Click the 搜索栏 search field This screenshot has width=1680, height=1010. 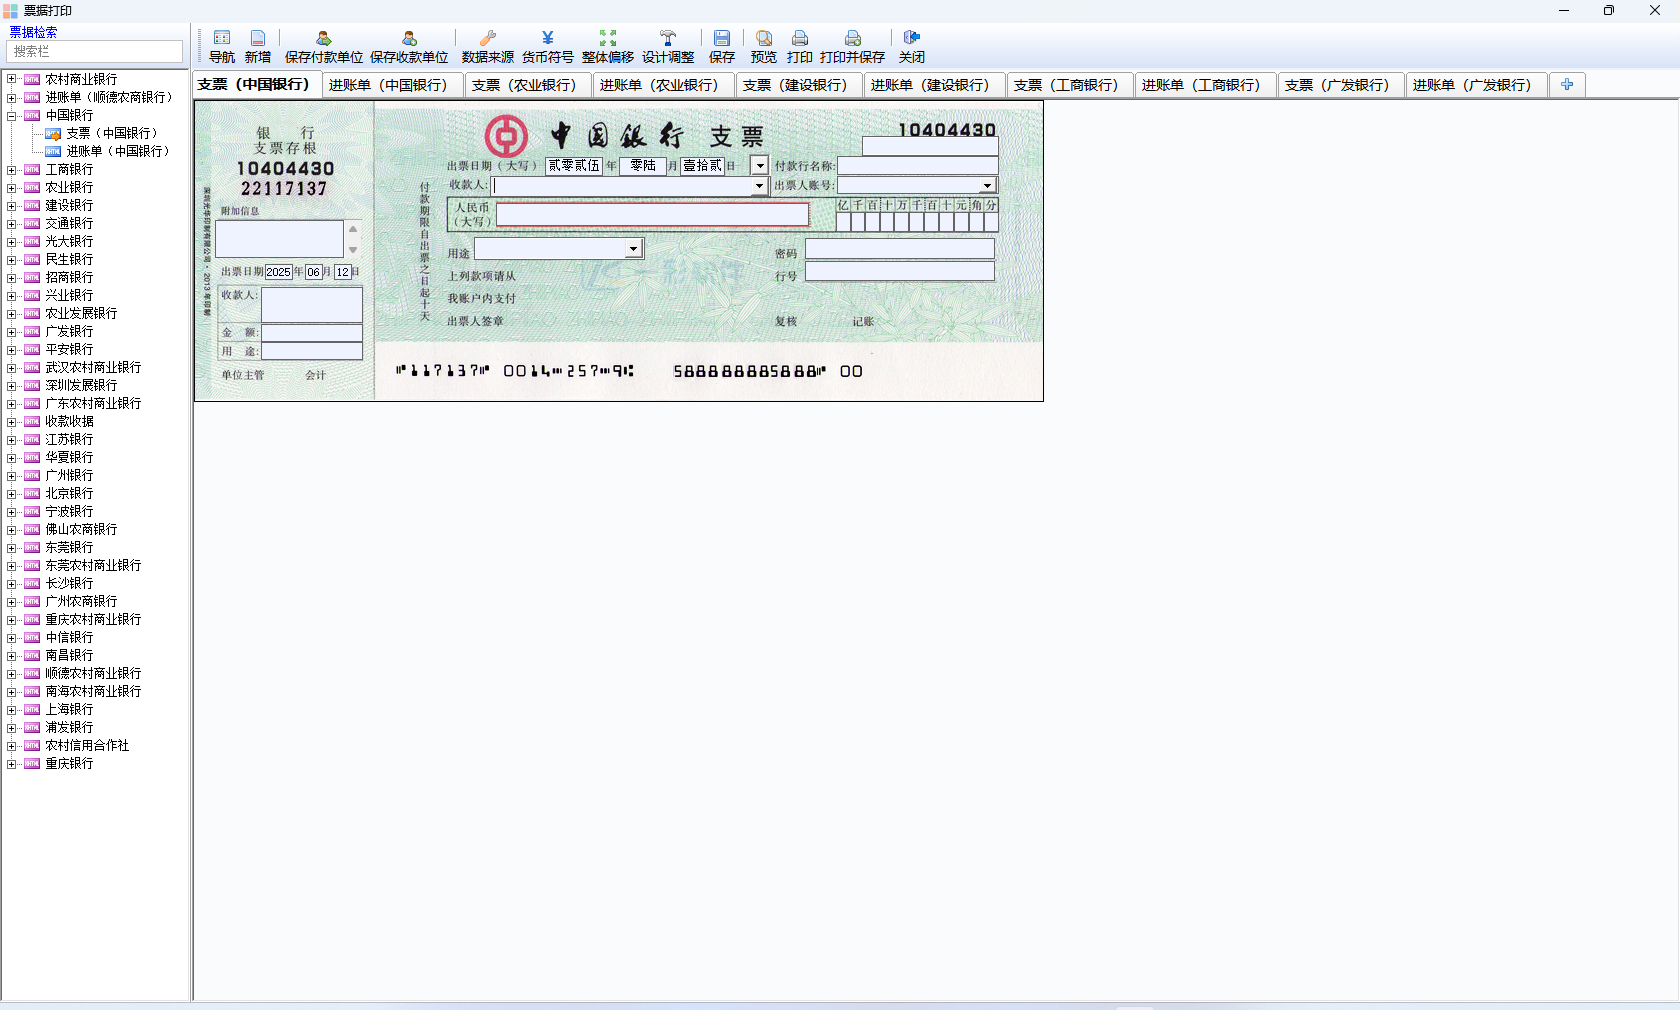95,51
